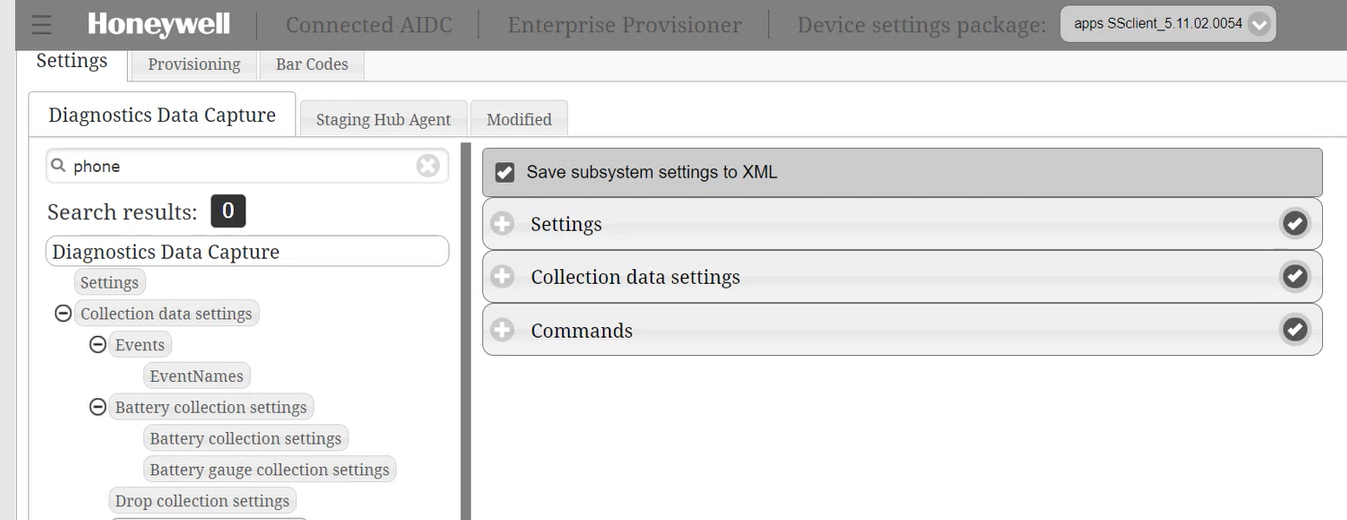
Task: Uncheck Save subsystem settings to XML
Action: coord(505,172)
